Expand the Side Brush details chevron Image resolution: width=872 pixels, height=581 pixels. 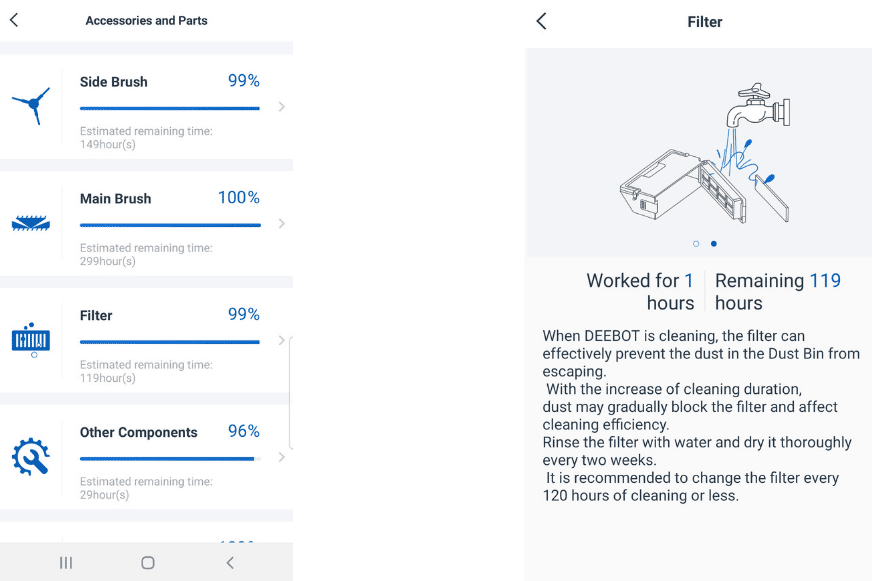click(x=281, y=105)
